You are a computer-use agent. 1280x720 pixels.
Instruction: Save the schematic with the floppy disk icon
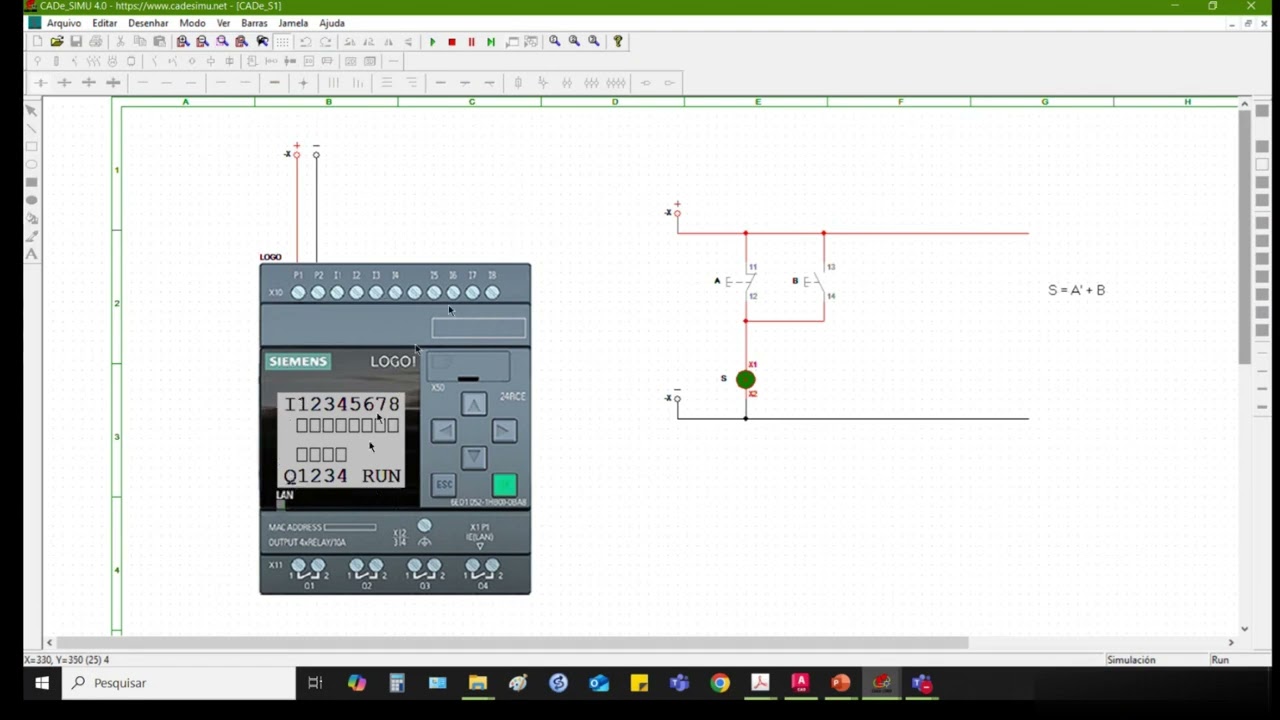[x=76, y=42]
